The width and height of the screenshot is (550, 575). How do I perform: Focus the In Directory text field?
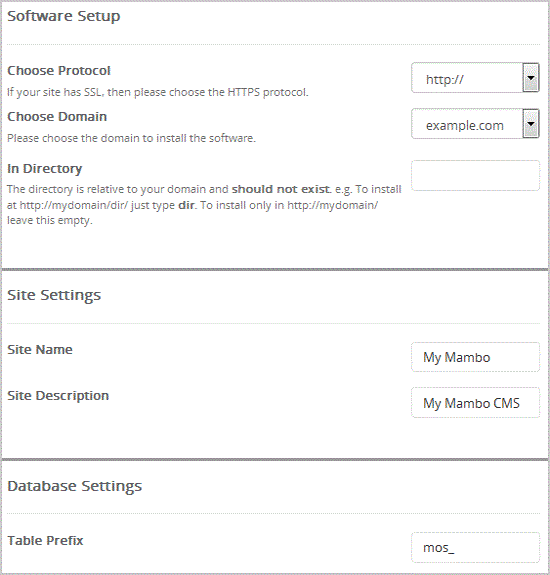point(475,175)
